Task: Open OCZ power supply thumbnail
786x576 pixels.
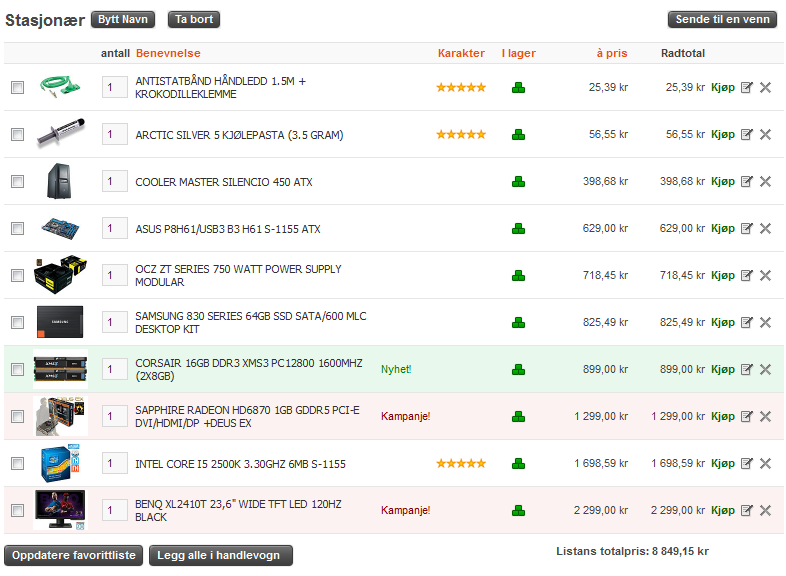Action: pyautogui.click(x=60, y=275)
